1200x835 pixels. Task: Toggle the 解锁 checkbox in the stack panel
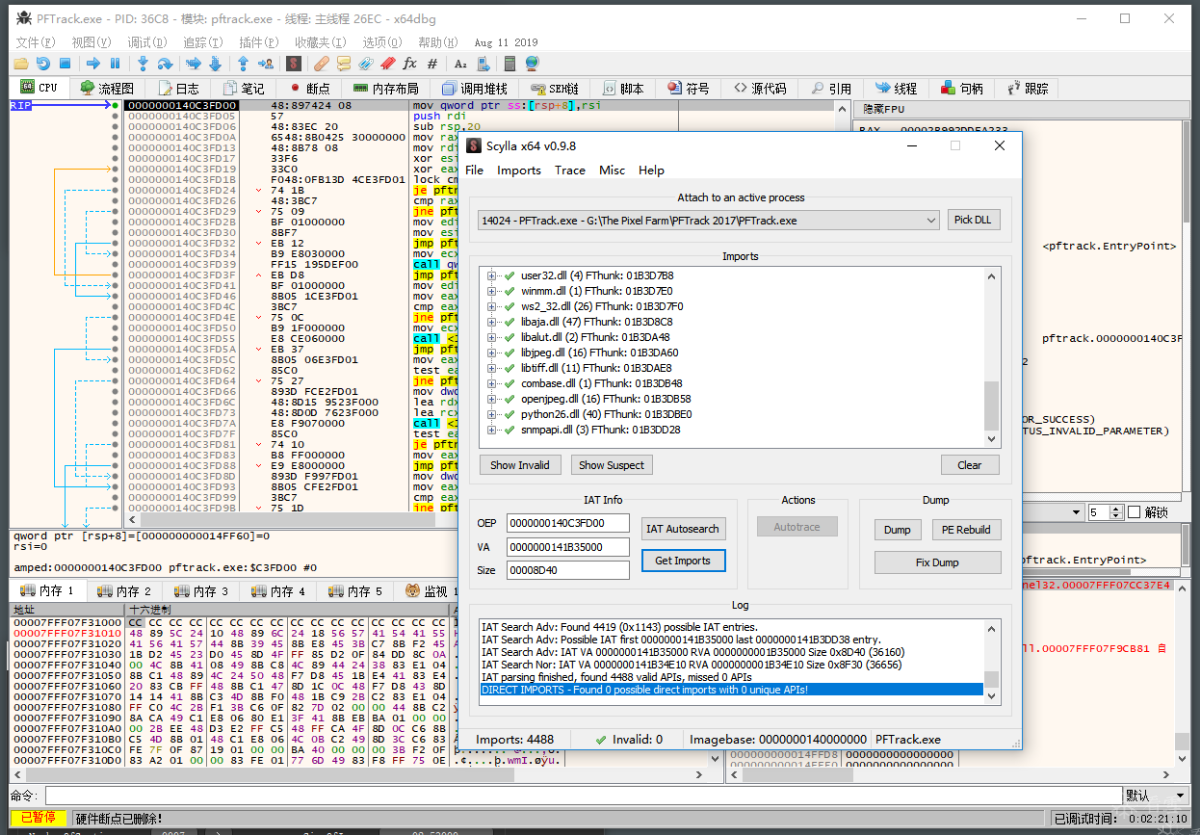pos(1133,512)
